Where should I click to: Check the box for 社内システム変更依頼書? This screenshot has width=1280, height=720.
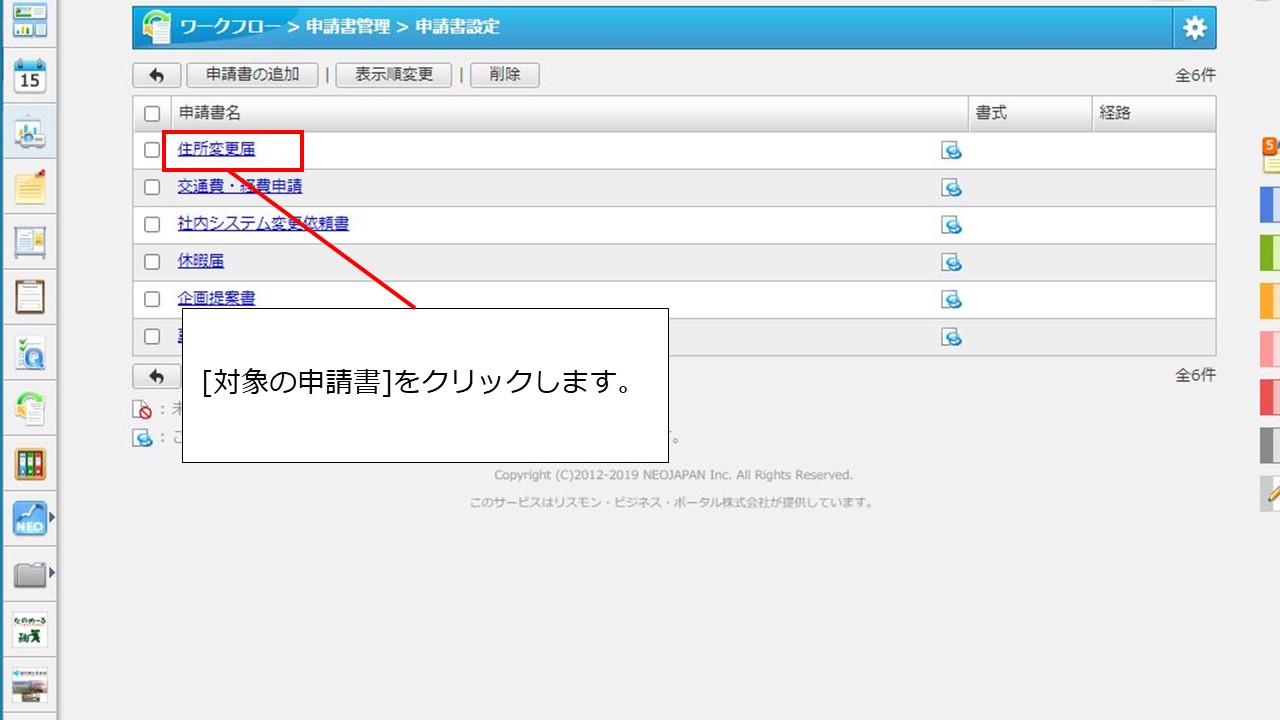pyautogui.click(x=152, y=225)
